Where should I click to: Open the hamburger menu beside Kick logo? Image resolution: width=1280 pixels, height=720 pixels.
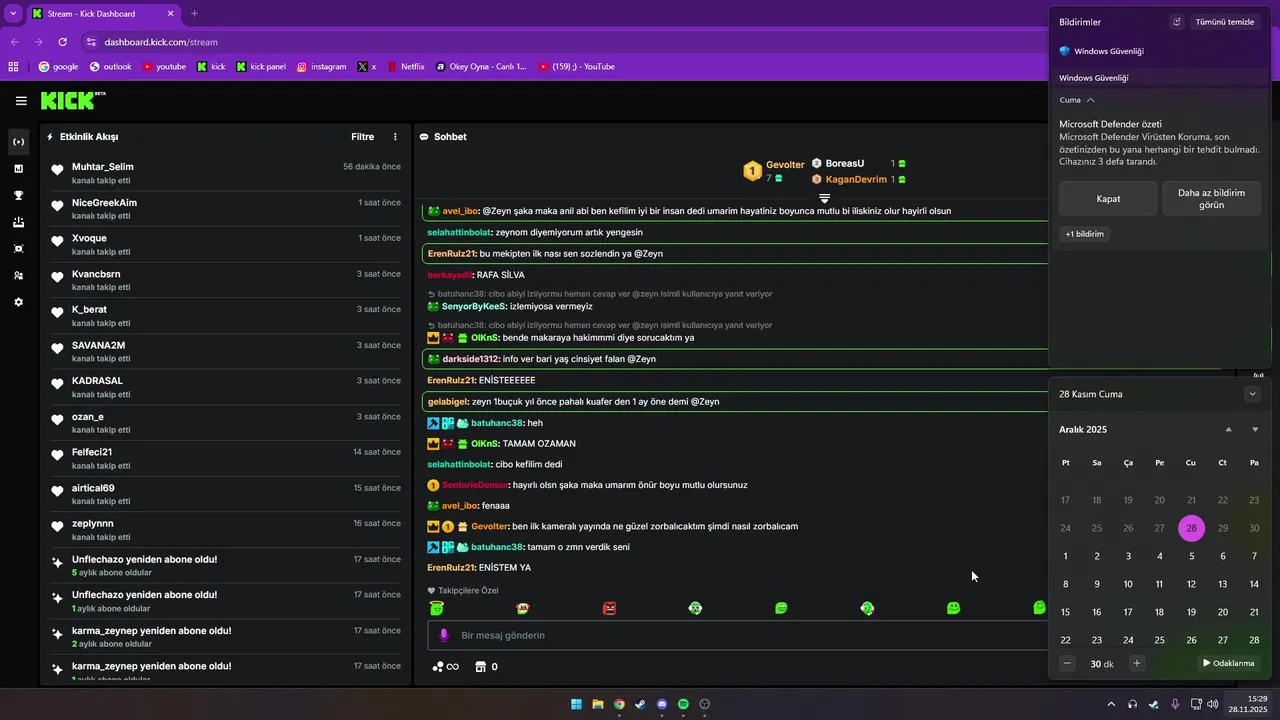(x=21, y=101)
